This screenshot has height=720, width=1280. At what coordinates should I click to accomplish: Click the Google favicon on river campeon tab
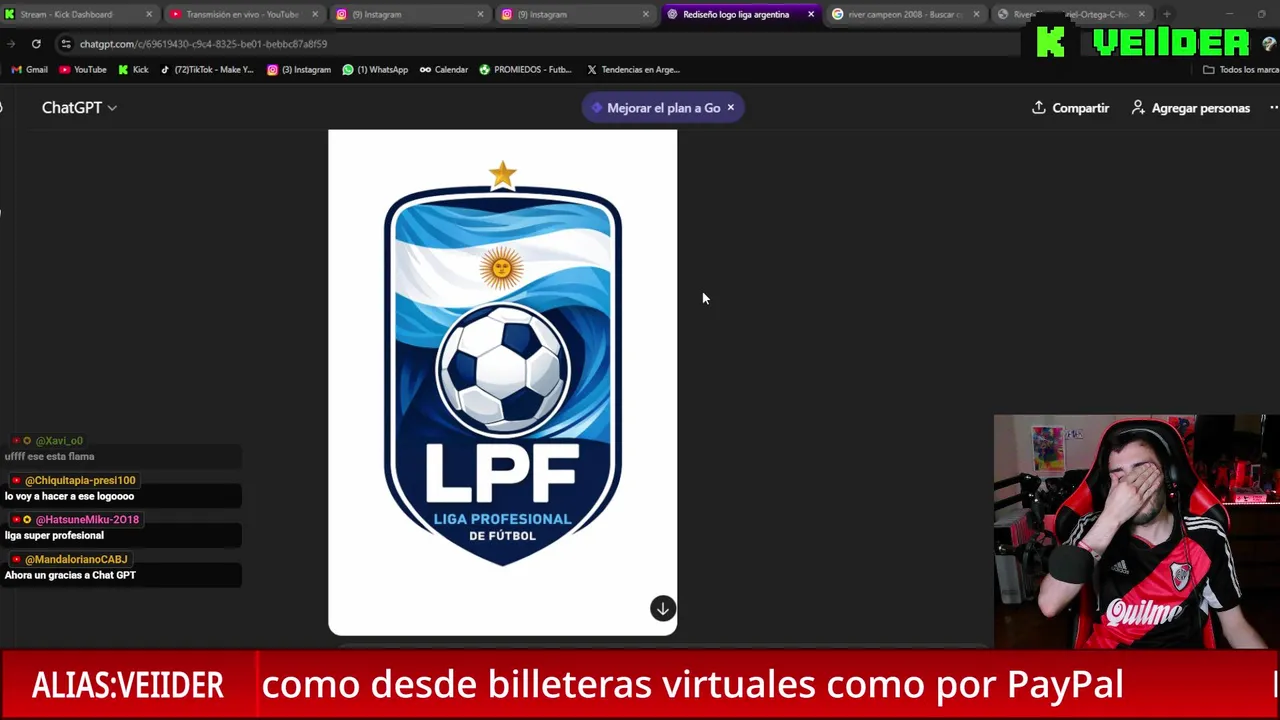point(838,14)
